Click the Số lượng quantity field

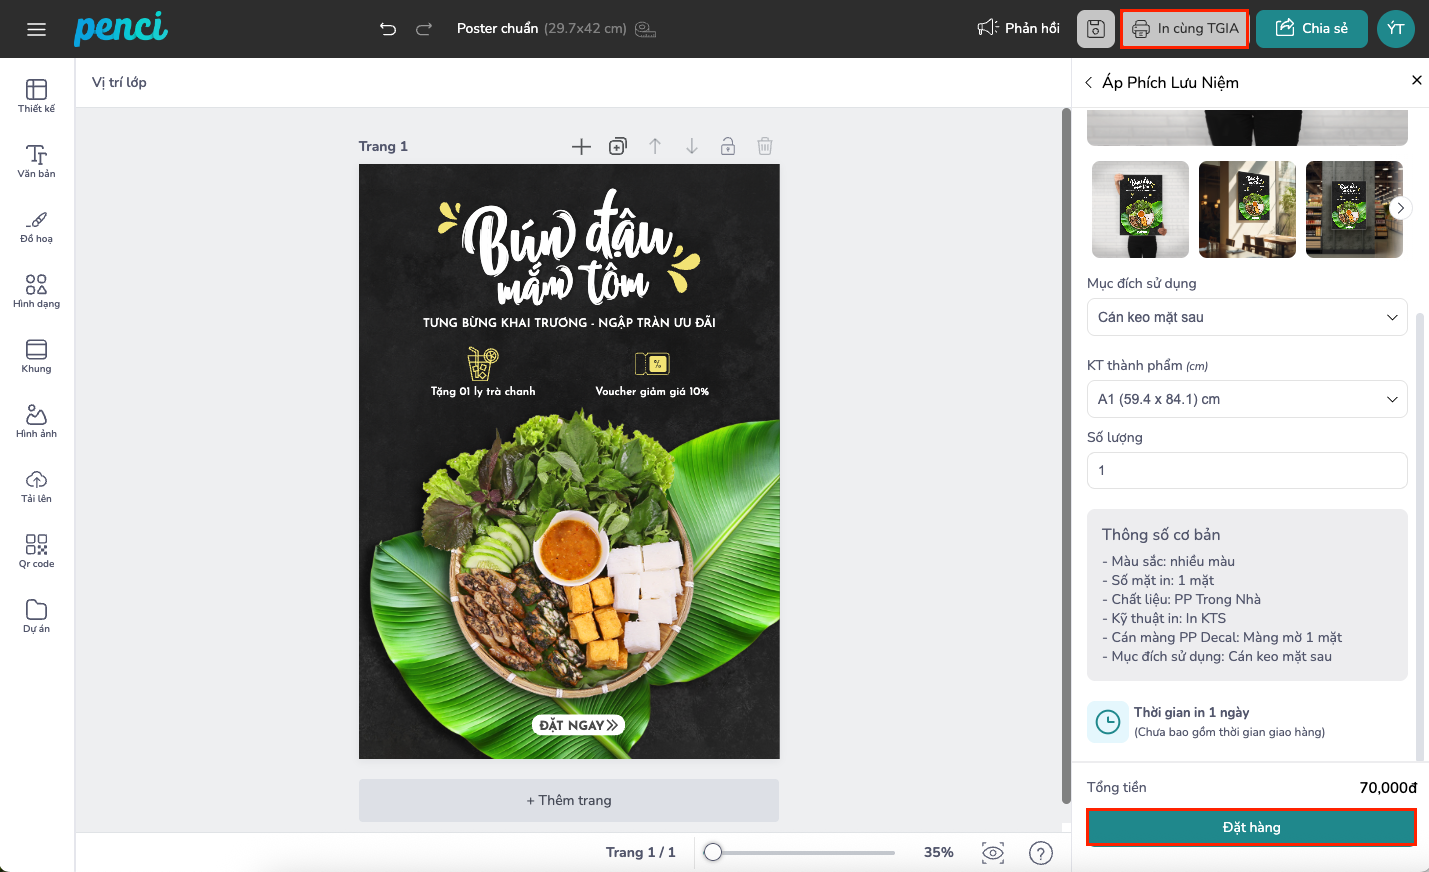pos(1247,470)
